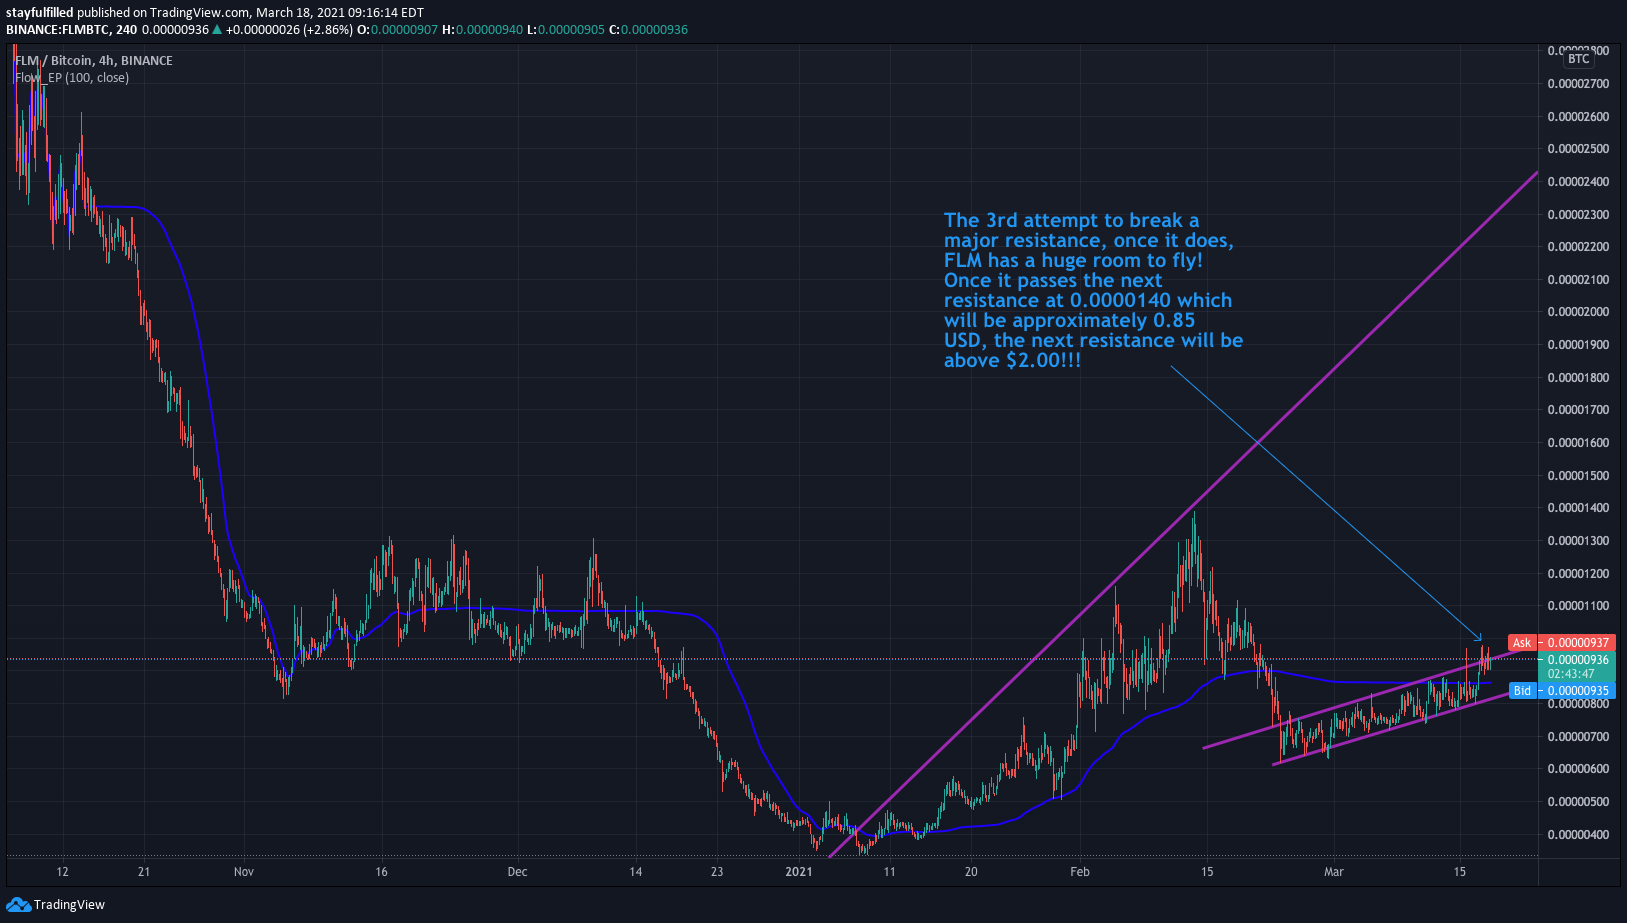Image resolution: width=1627 pixels, height=923 pixels.
Task: Click the 0.00002000 price axis label
Action: click(1578, 312)
